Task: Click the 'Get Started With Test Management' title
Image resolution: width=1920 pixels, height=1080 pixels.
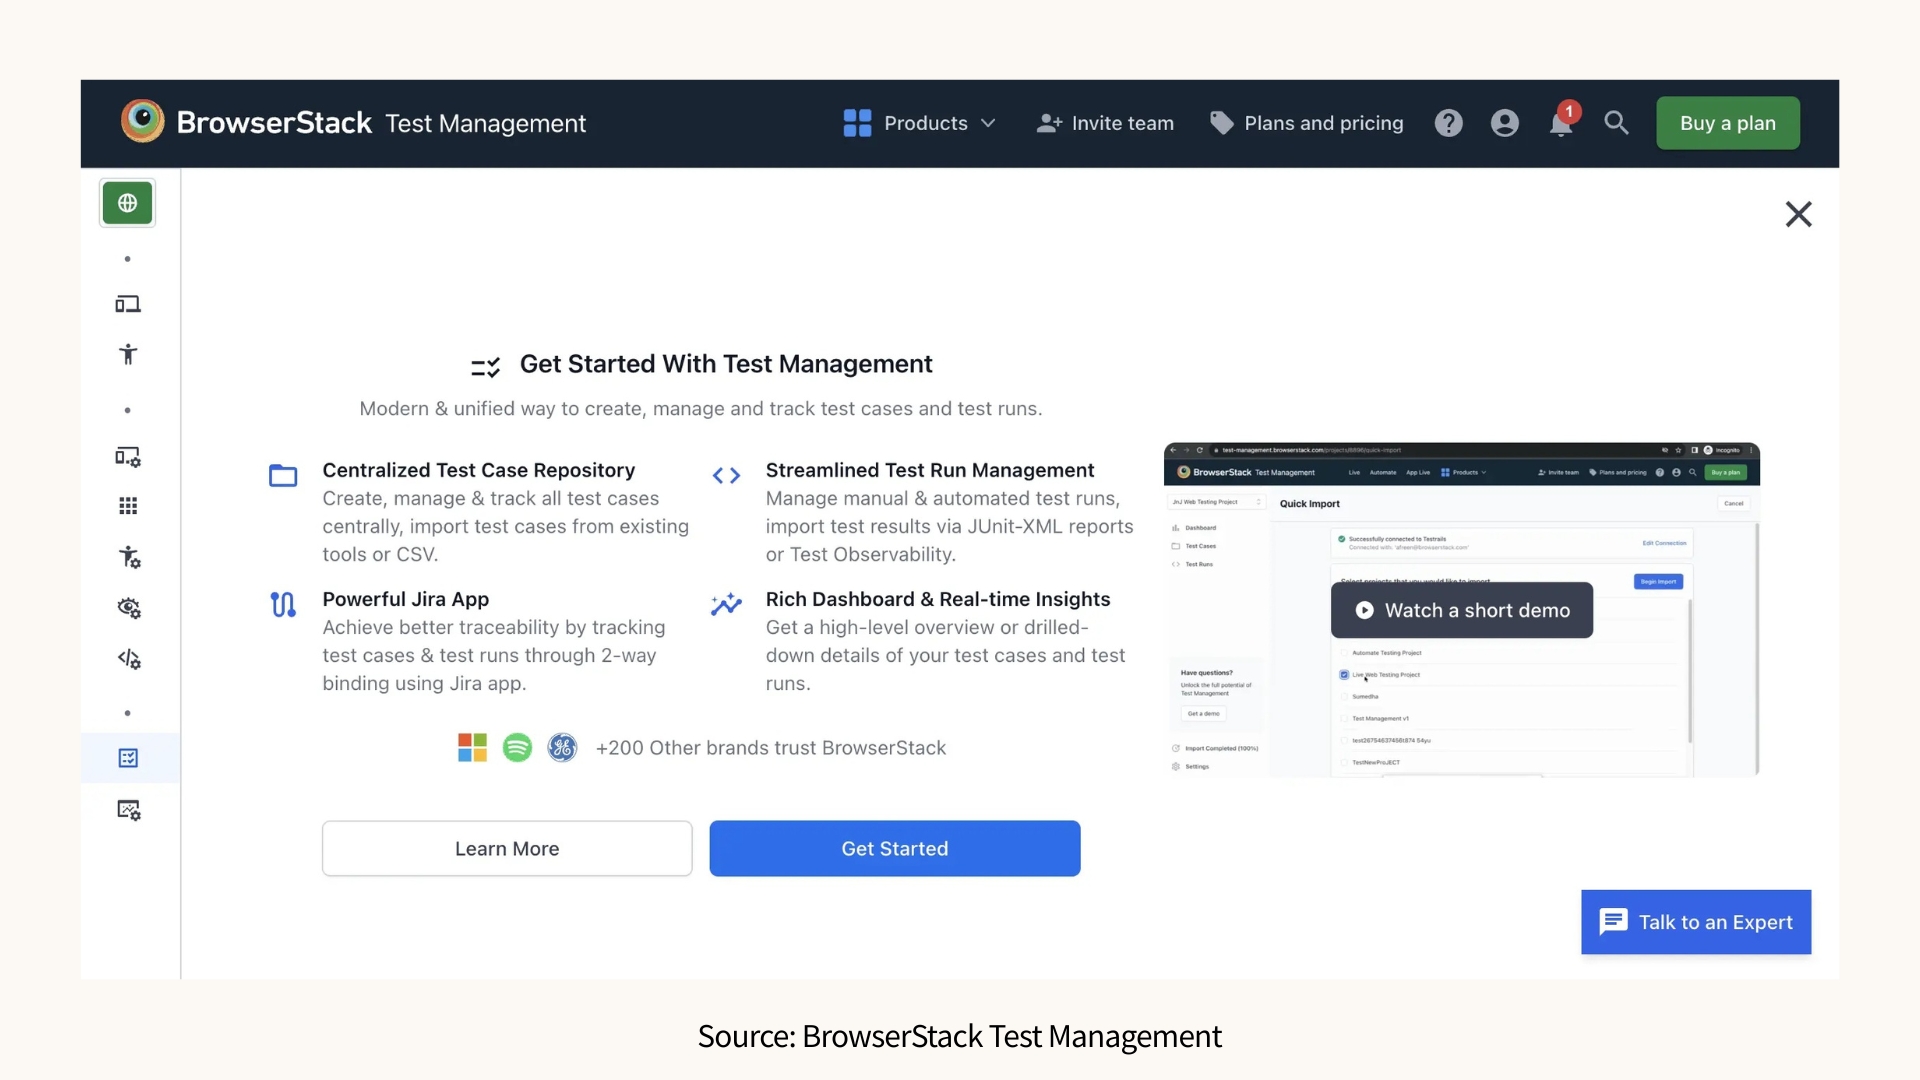Action: (726, 364)
